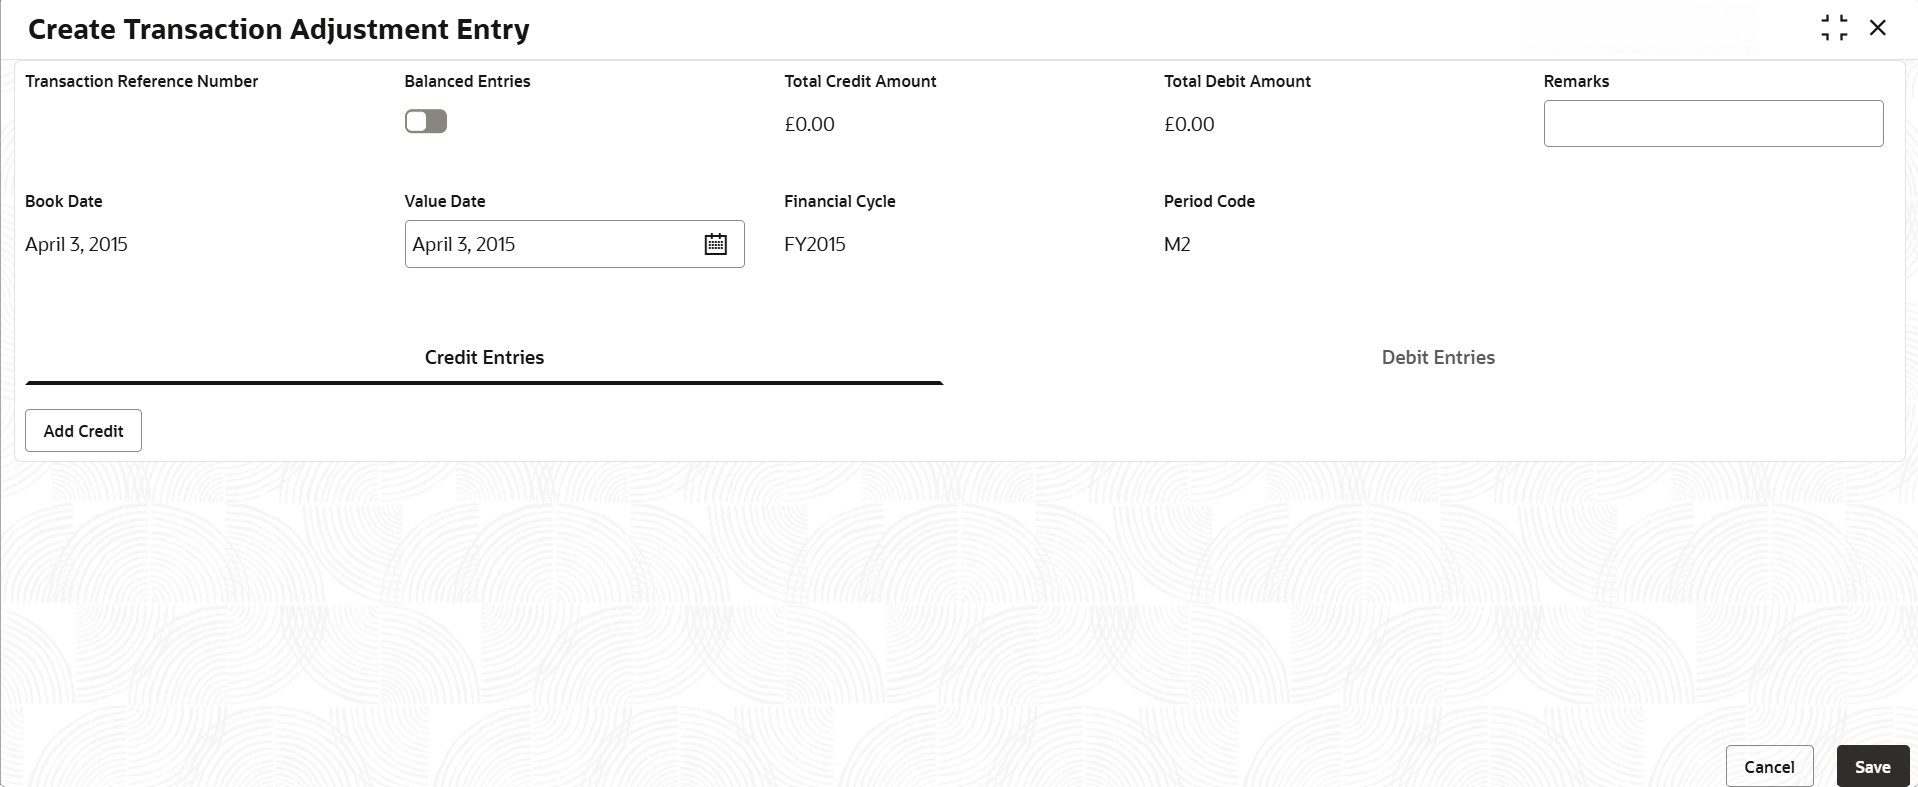
Task: Click the restore-size icon in dialog header
Action: point(1834,28)
